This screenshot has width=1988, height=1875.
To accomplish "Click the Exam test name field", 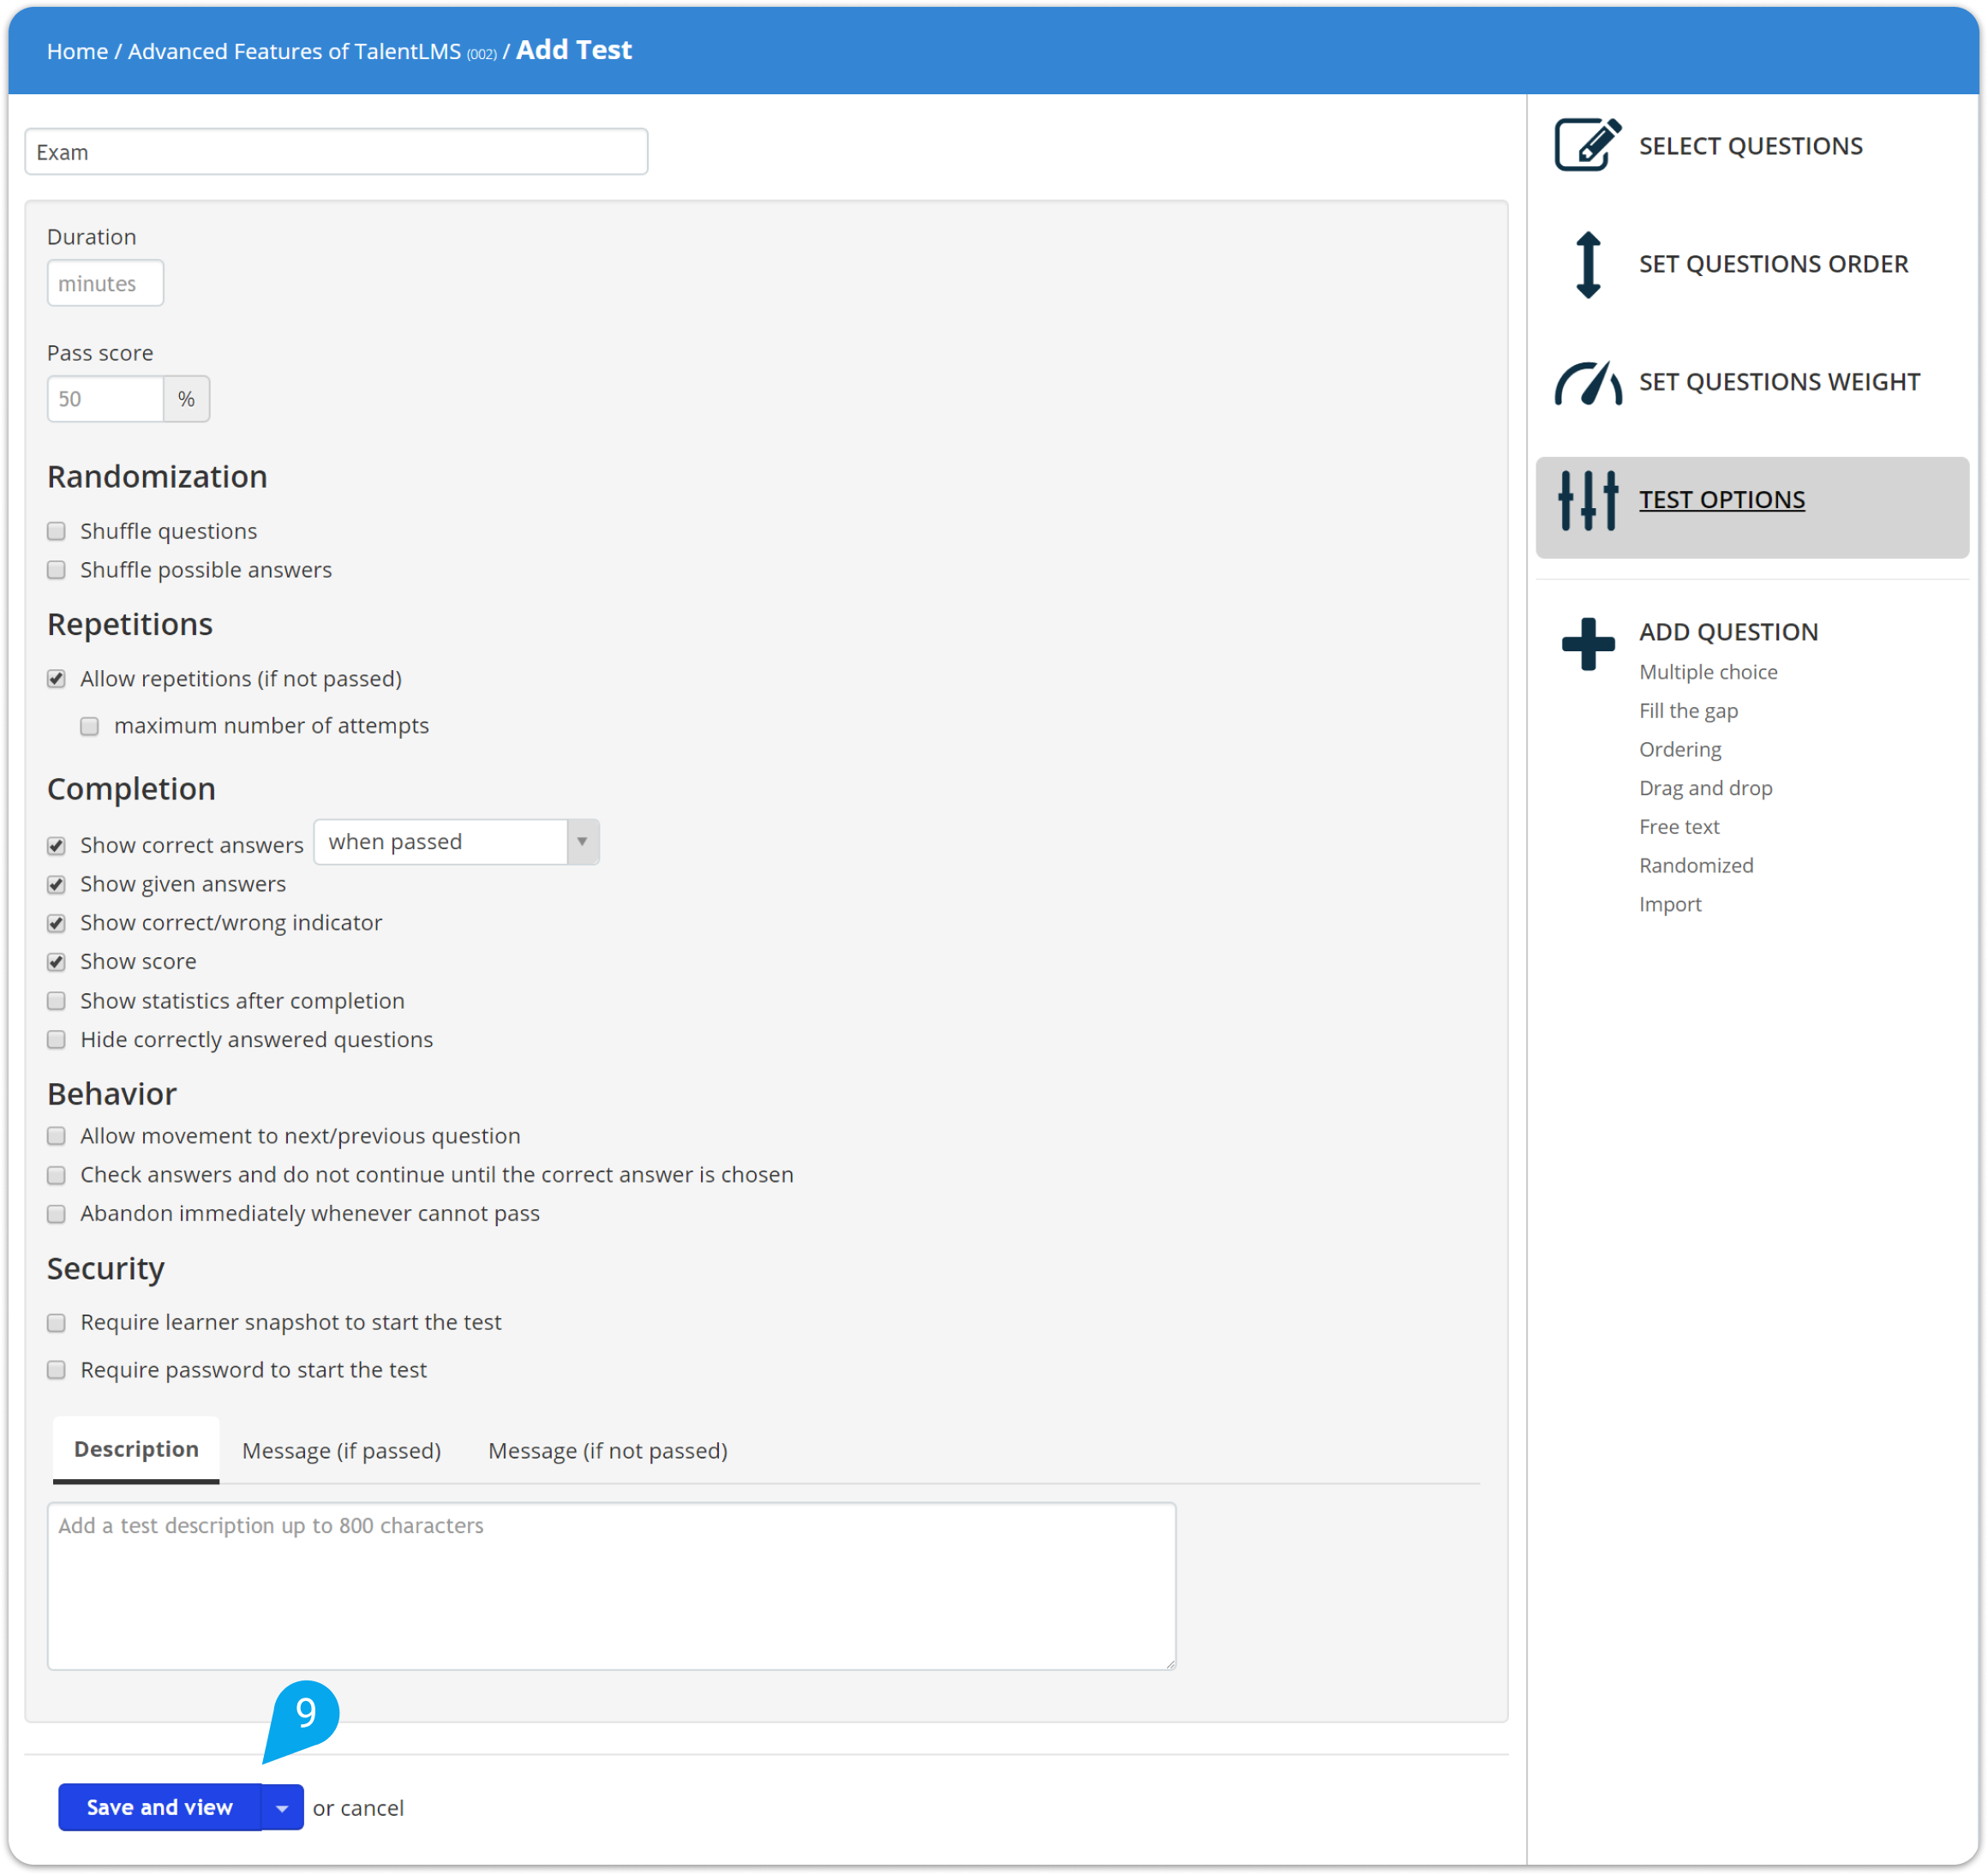I will pos(336,152).
